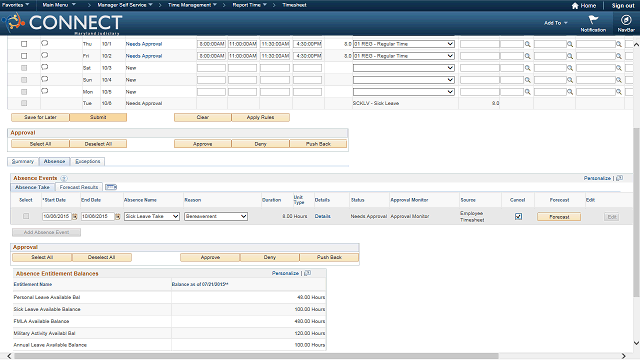Open time reporting code dropdown for Sat 10/3
Screen dimensions: 640x360
(x=404, y=68)
